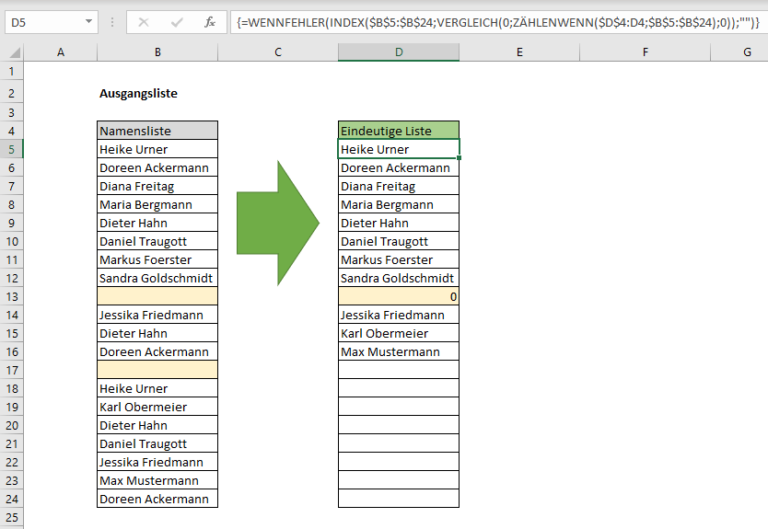
Task: Click the cell showing 0 in column D
Action: (399, 297)
